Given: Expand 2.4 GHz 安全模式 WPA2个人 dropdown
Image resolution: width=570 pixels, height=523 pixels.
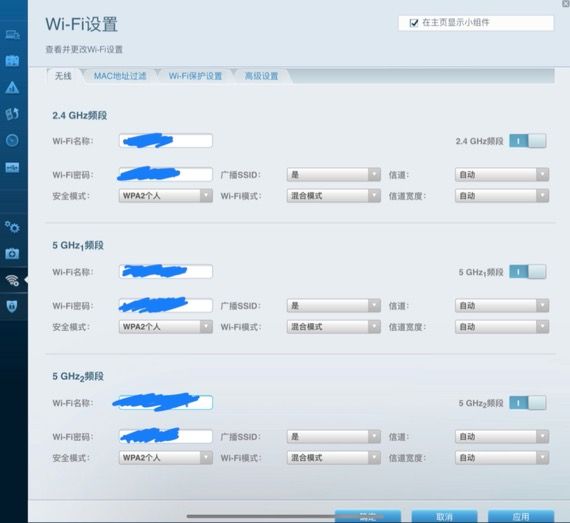Looking at the screenshot, I should point(166,196).
